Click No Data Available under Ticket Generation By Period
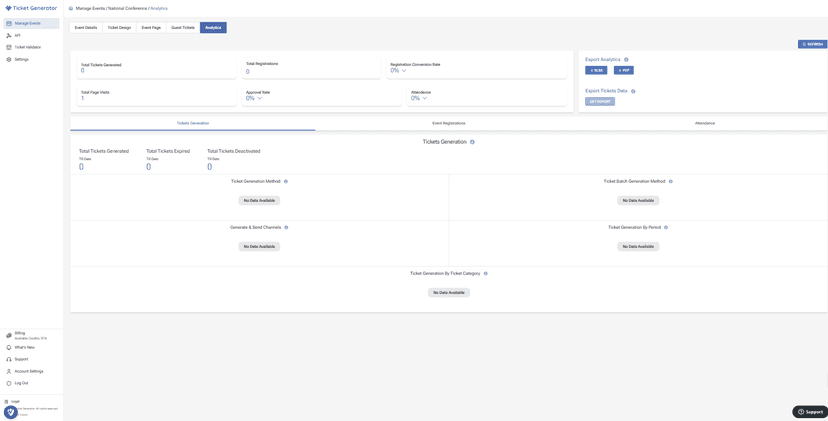Viewport: 828px width, 421px height. (638, 247)
